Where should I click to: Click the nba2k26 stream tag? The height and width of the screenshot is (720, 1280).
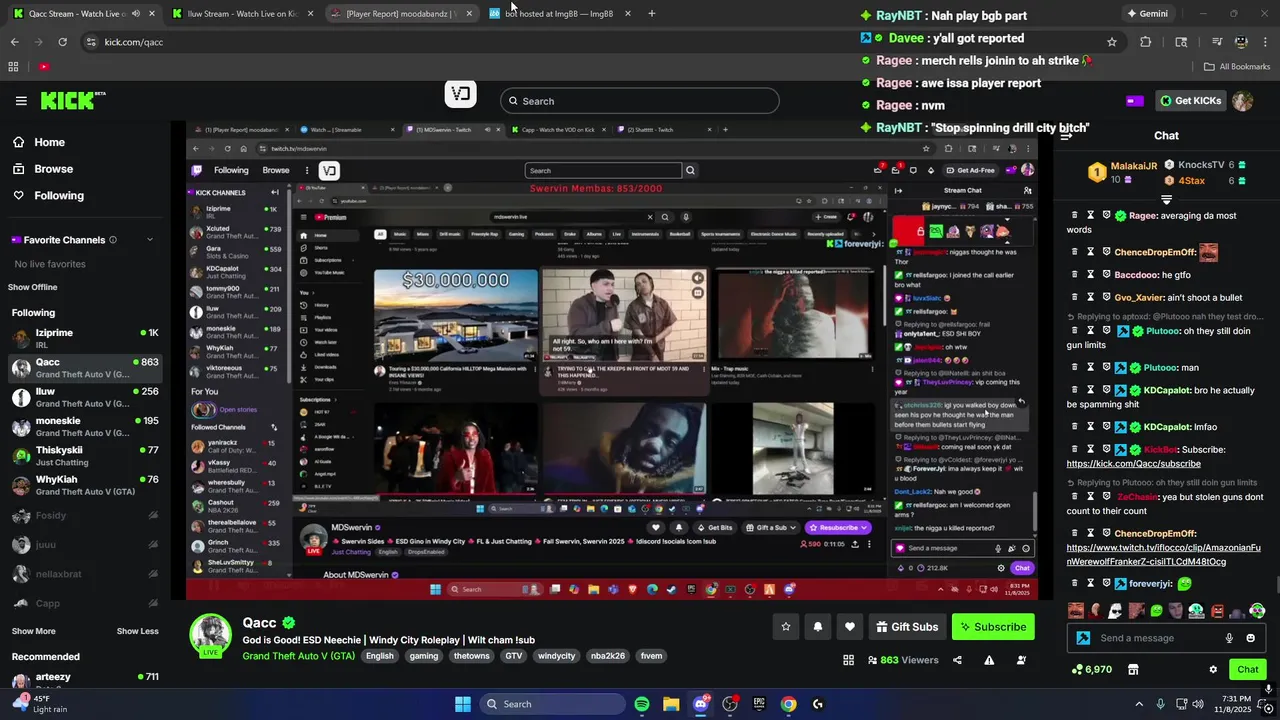pos(608,656)
